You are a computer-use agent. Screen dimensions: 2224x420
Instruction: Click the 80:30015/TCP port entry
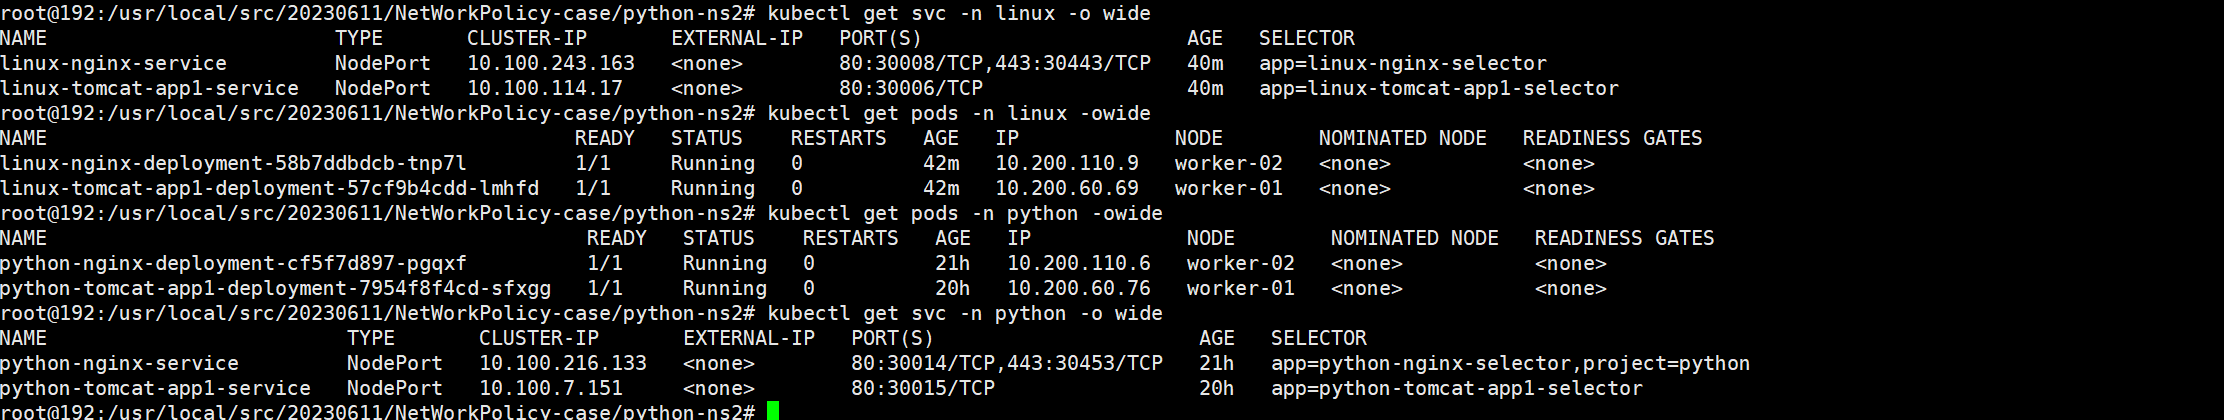(922, 388)
